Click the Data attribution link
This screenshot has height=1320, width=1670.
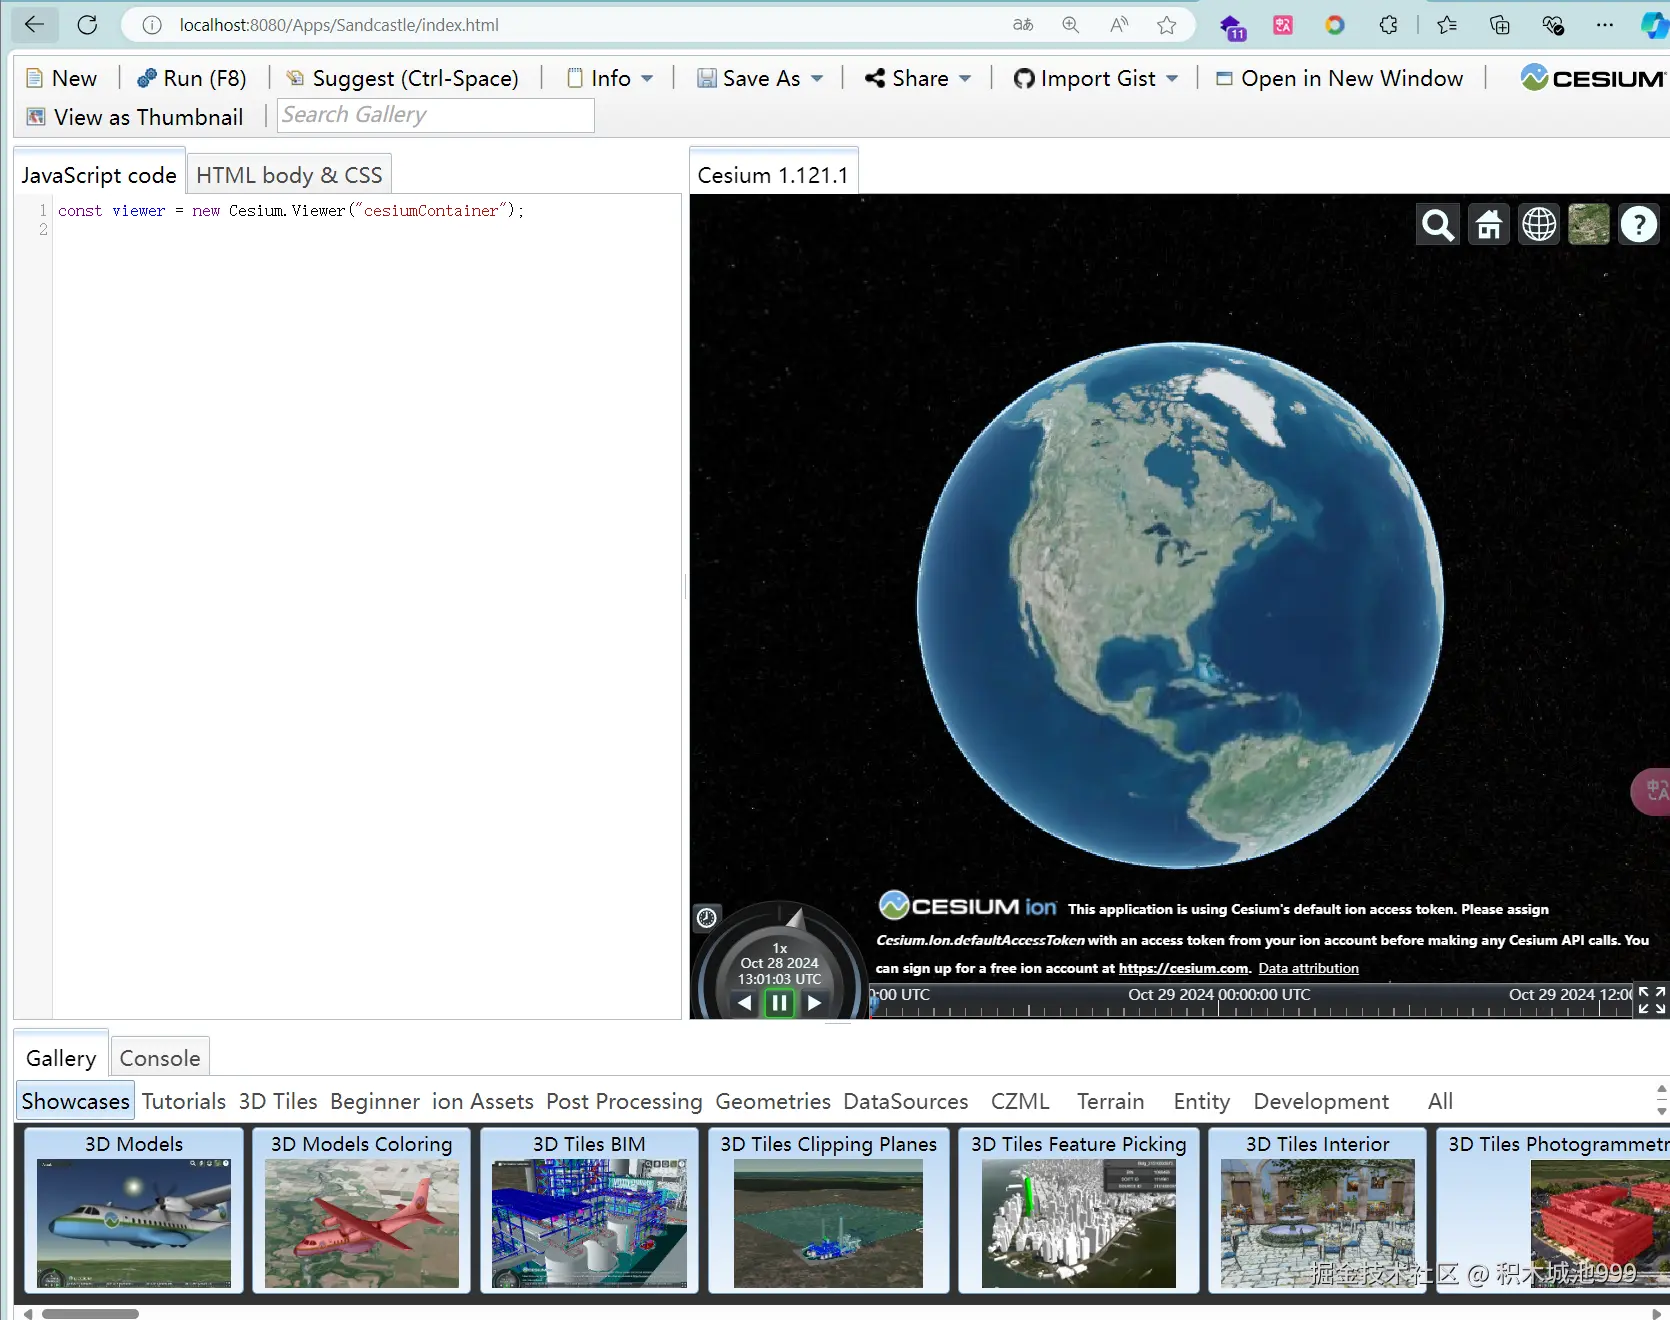click(1308, 968)
